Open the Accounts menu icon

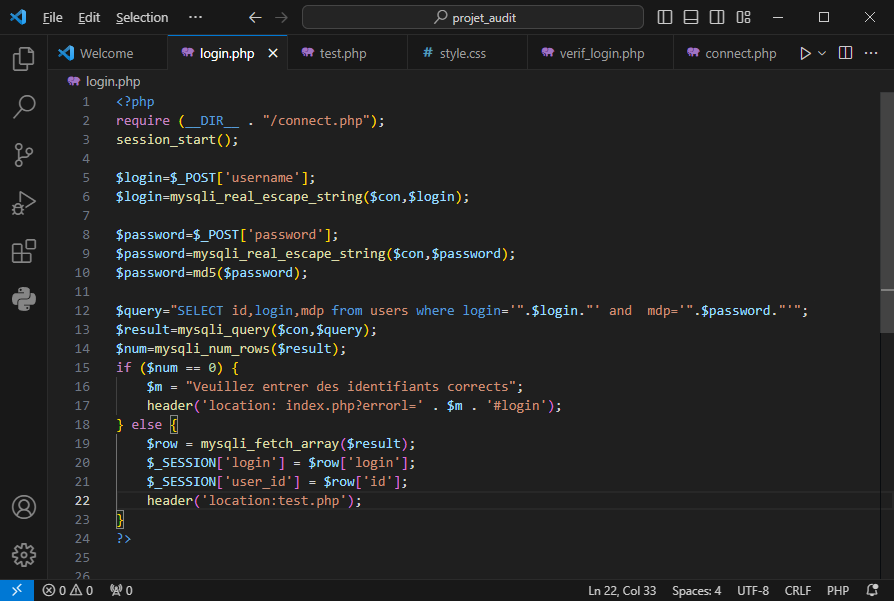click(23, 507)
